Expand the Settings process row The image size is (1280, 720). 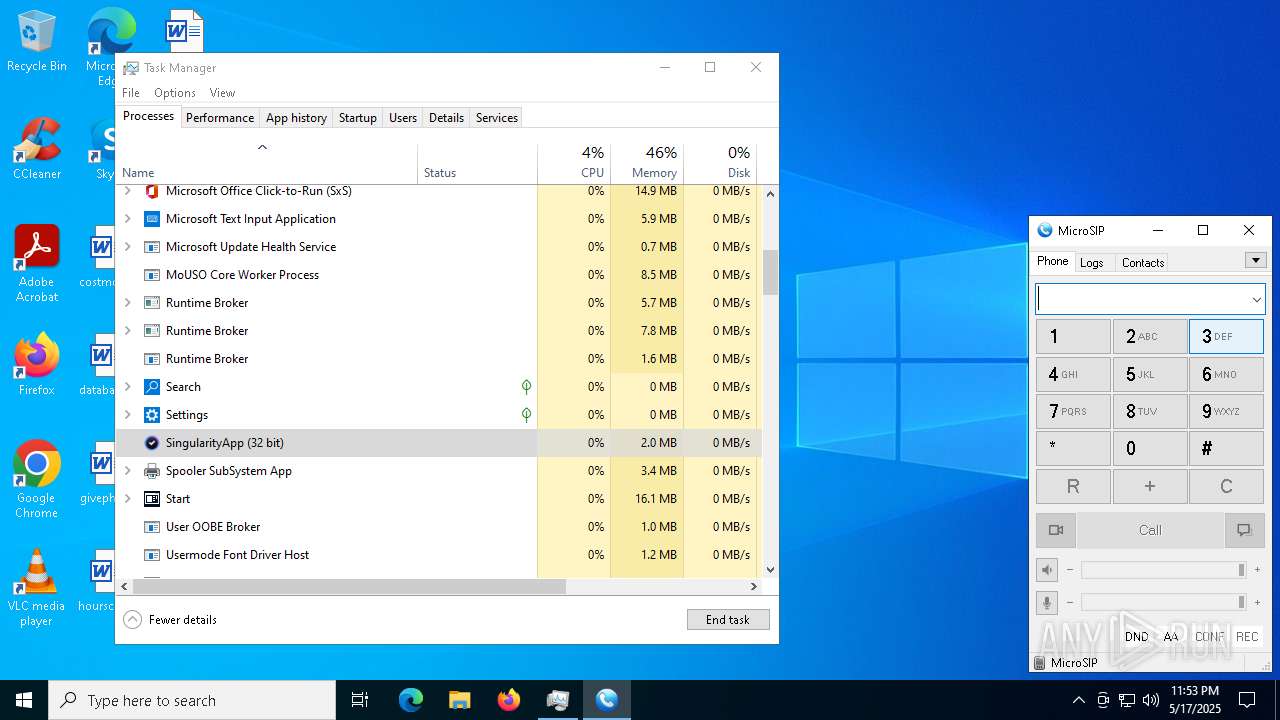[x=127, y=415]
